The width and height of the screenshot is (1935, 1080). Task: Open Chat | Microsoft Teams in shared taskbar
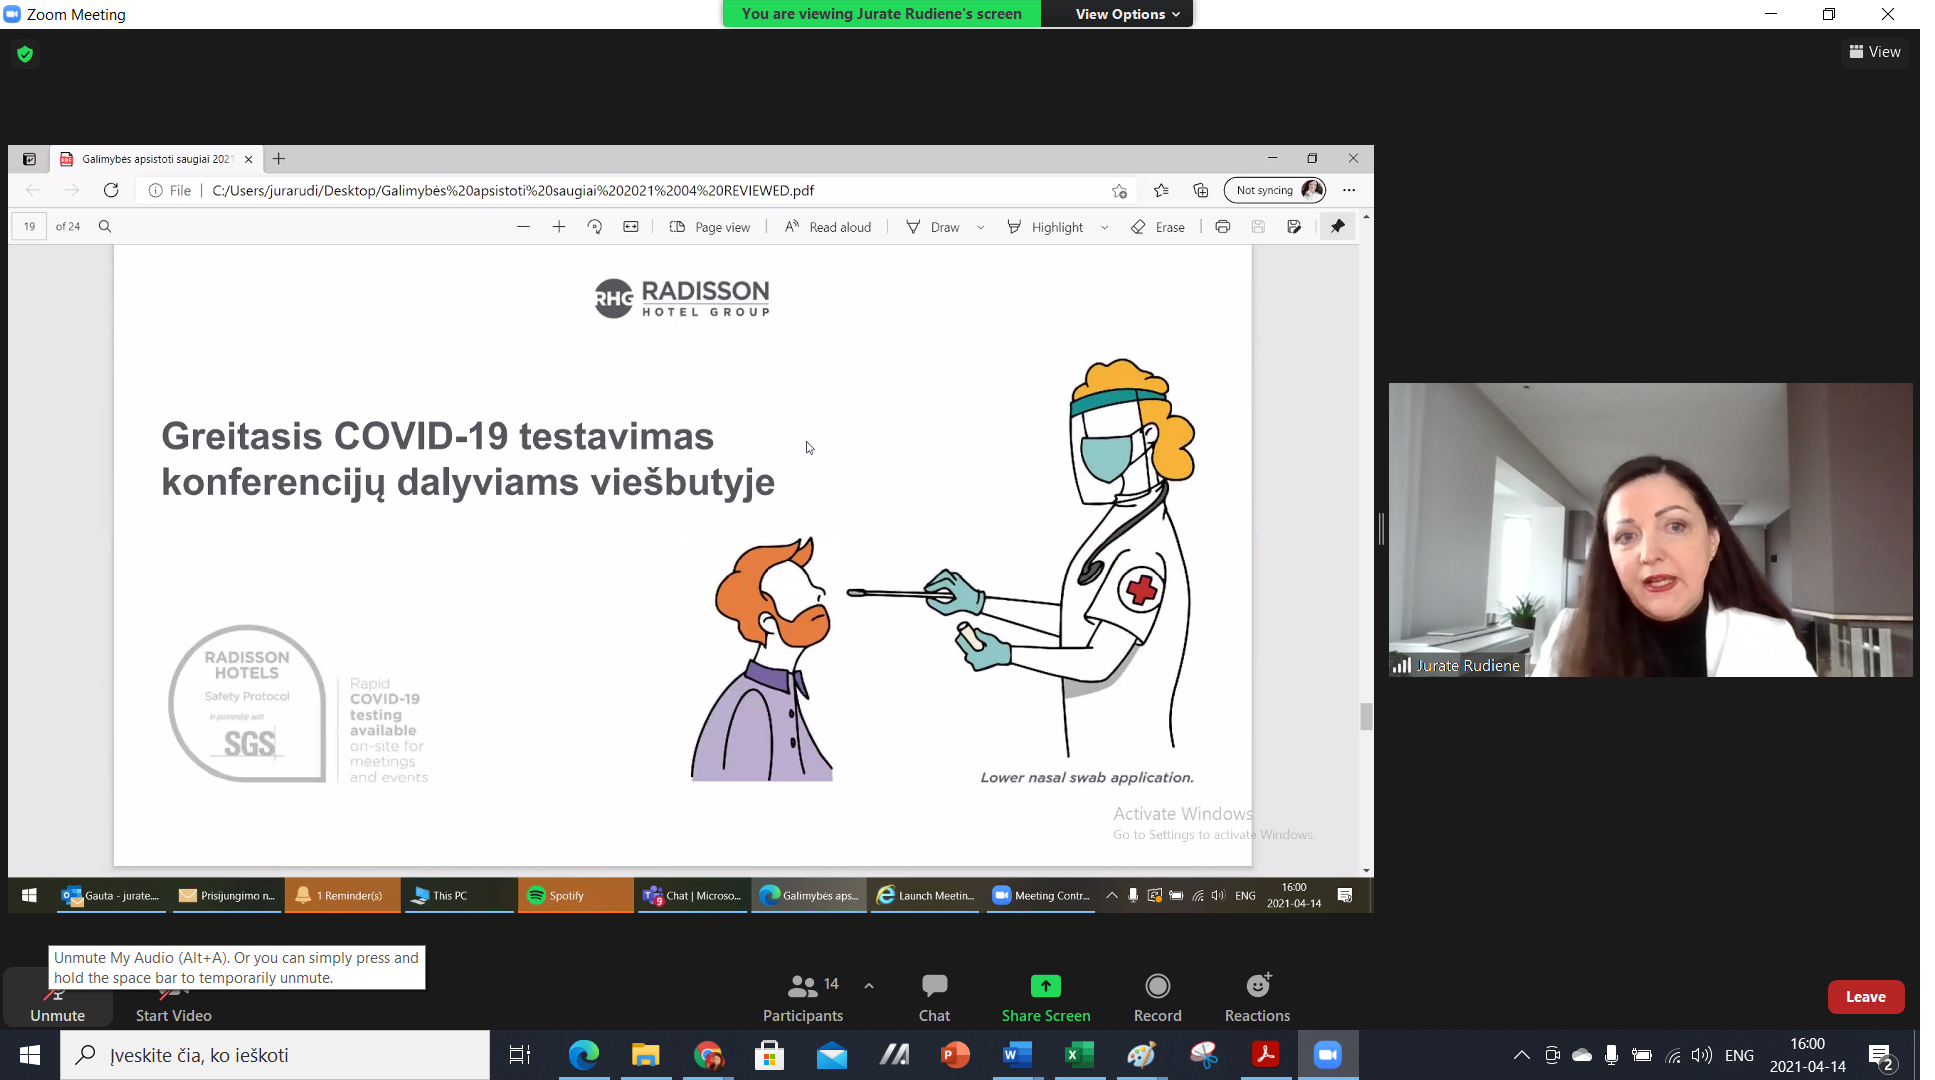(x=692, y=896)
